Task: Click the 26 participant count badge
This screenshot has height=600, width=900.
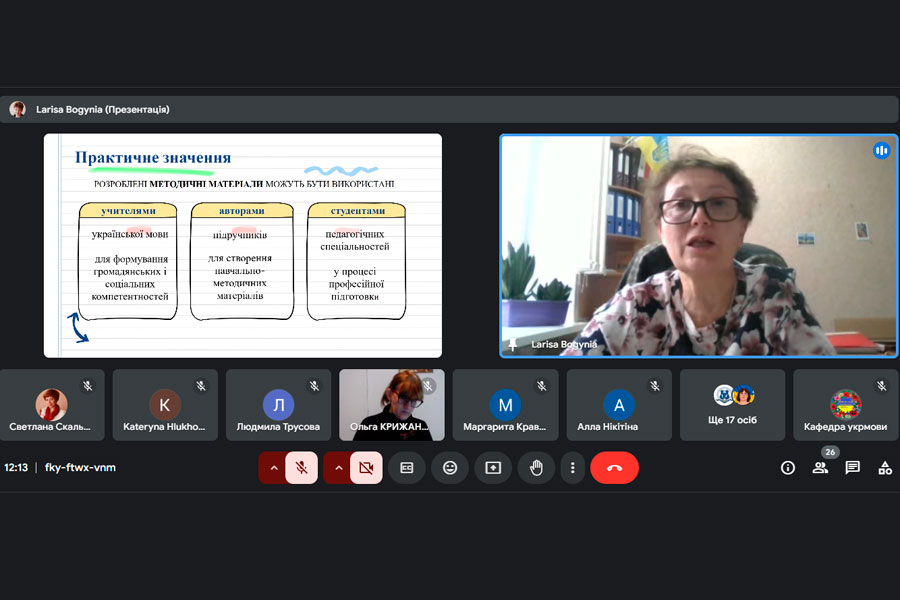Action: click(x=830, y=452)
